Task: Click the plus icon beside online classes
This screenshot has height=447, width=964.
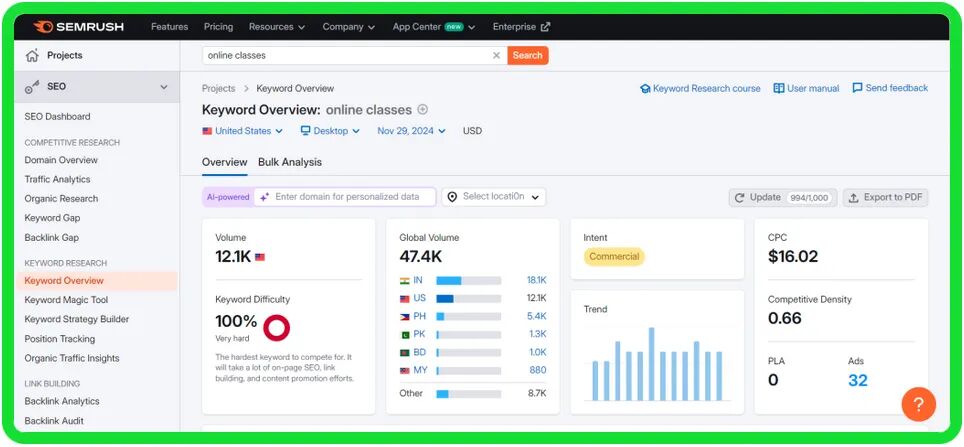Action: point(422,110)
